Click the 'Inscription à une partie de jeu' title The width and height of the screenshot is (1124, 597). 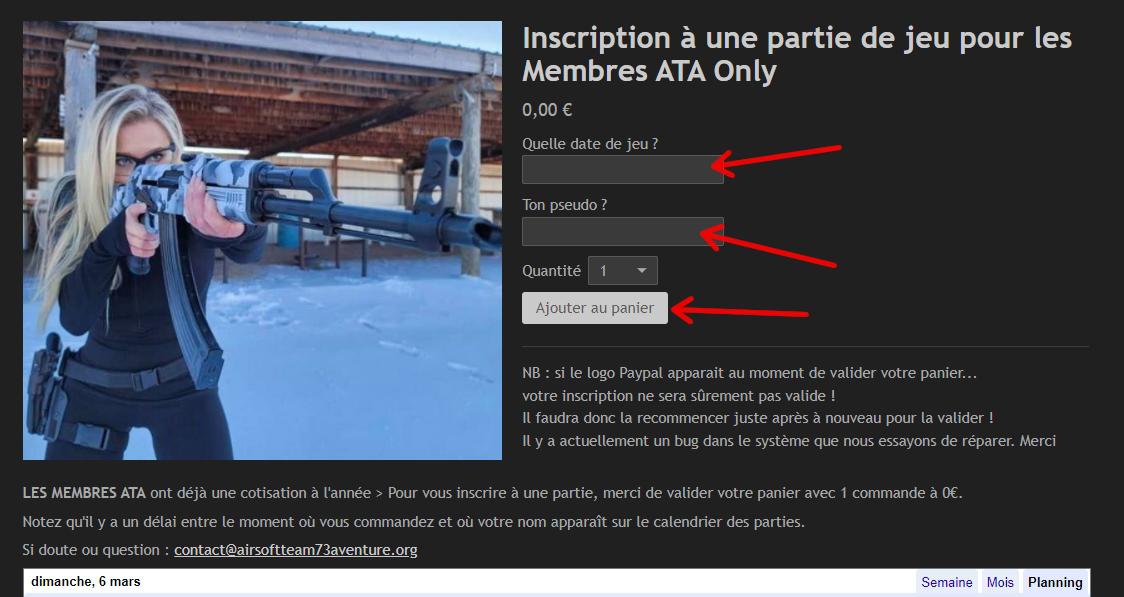coord(796,54)
